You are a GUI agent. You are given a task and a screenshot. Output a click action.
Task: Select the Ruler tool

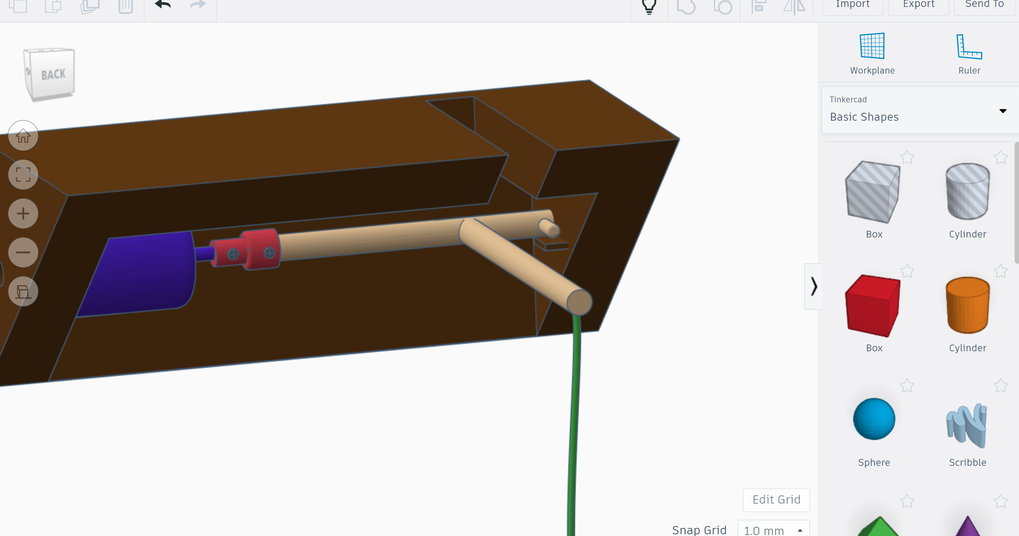pos(969,53)
